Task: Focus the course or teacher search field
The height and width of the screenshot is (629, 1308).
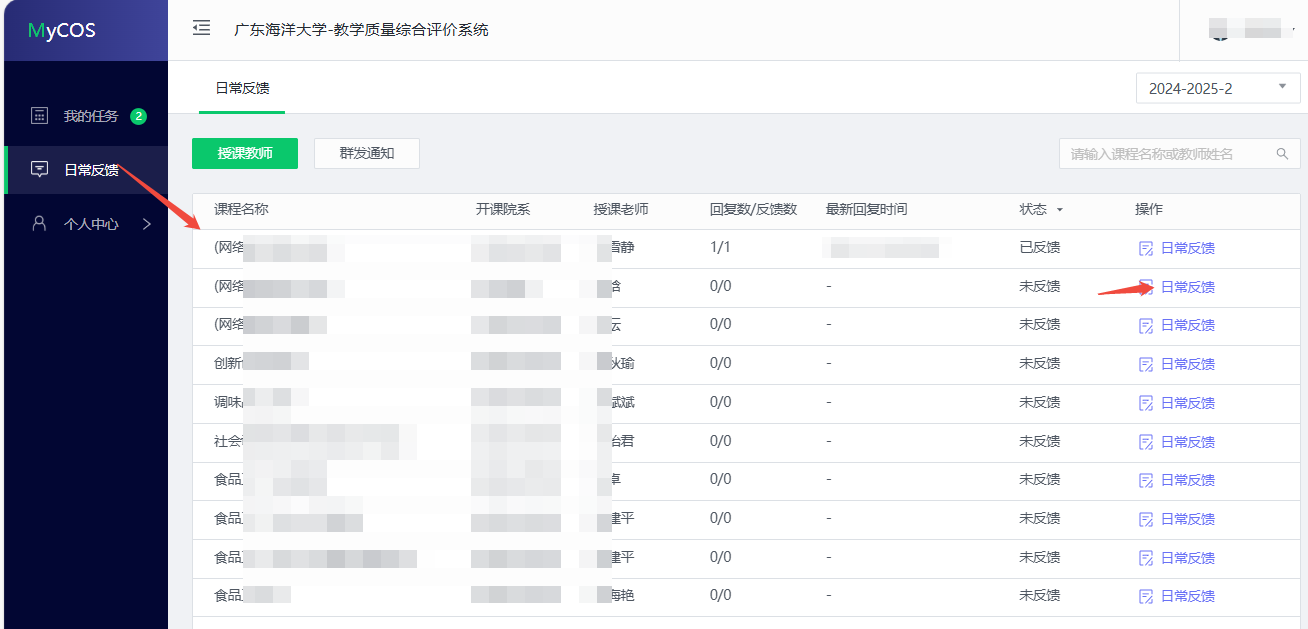Action: [x=1166, y=154]
